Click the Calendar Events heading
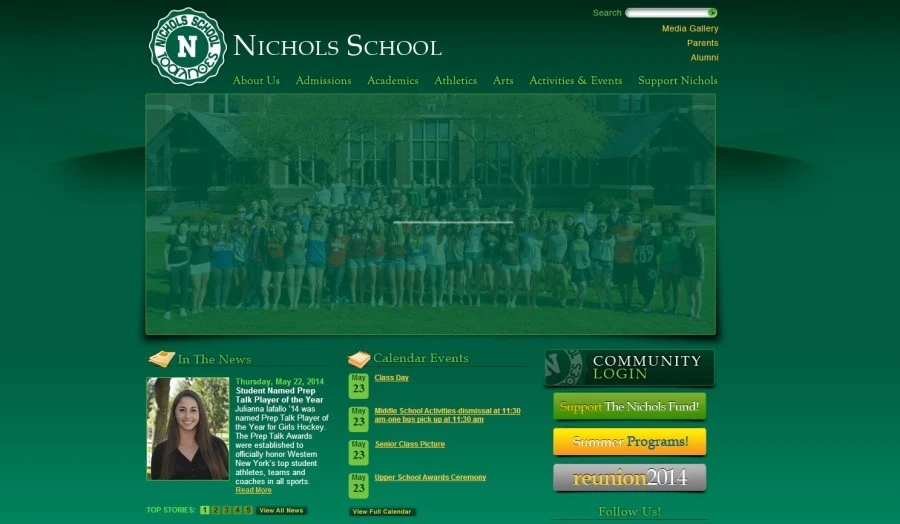900x524 pixels. 421,358
